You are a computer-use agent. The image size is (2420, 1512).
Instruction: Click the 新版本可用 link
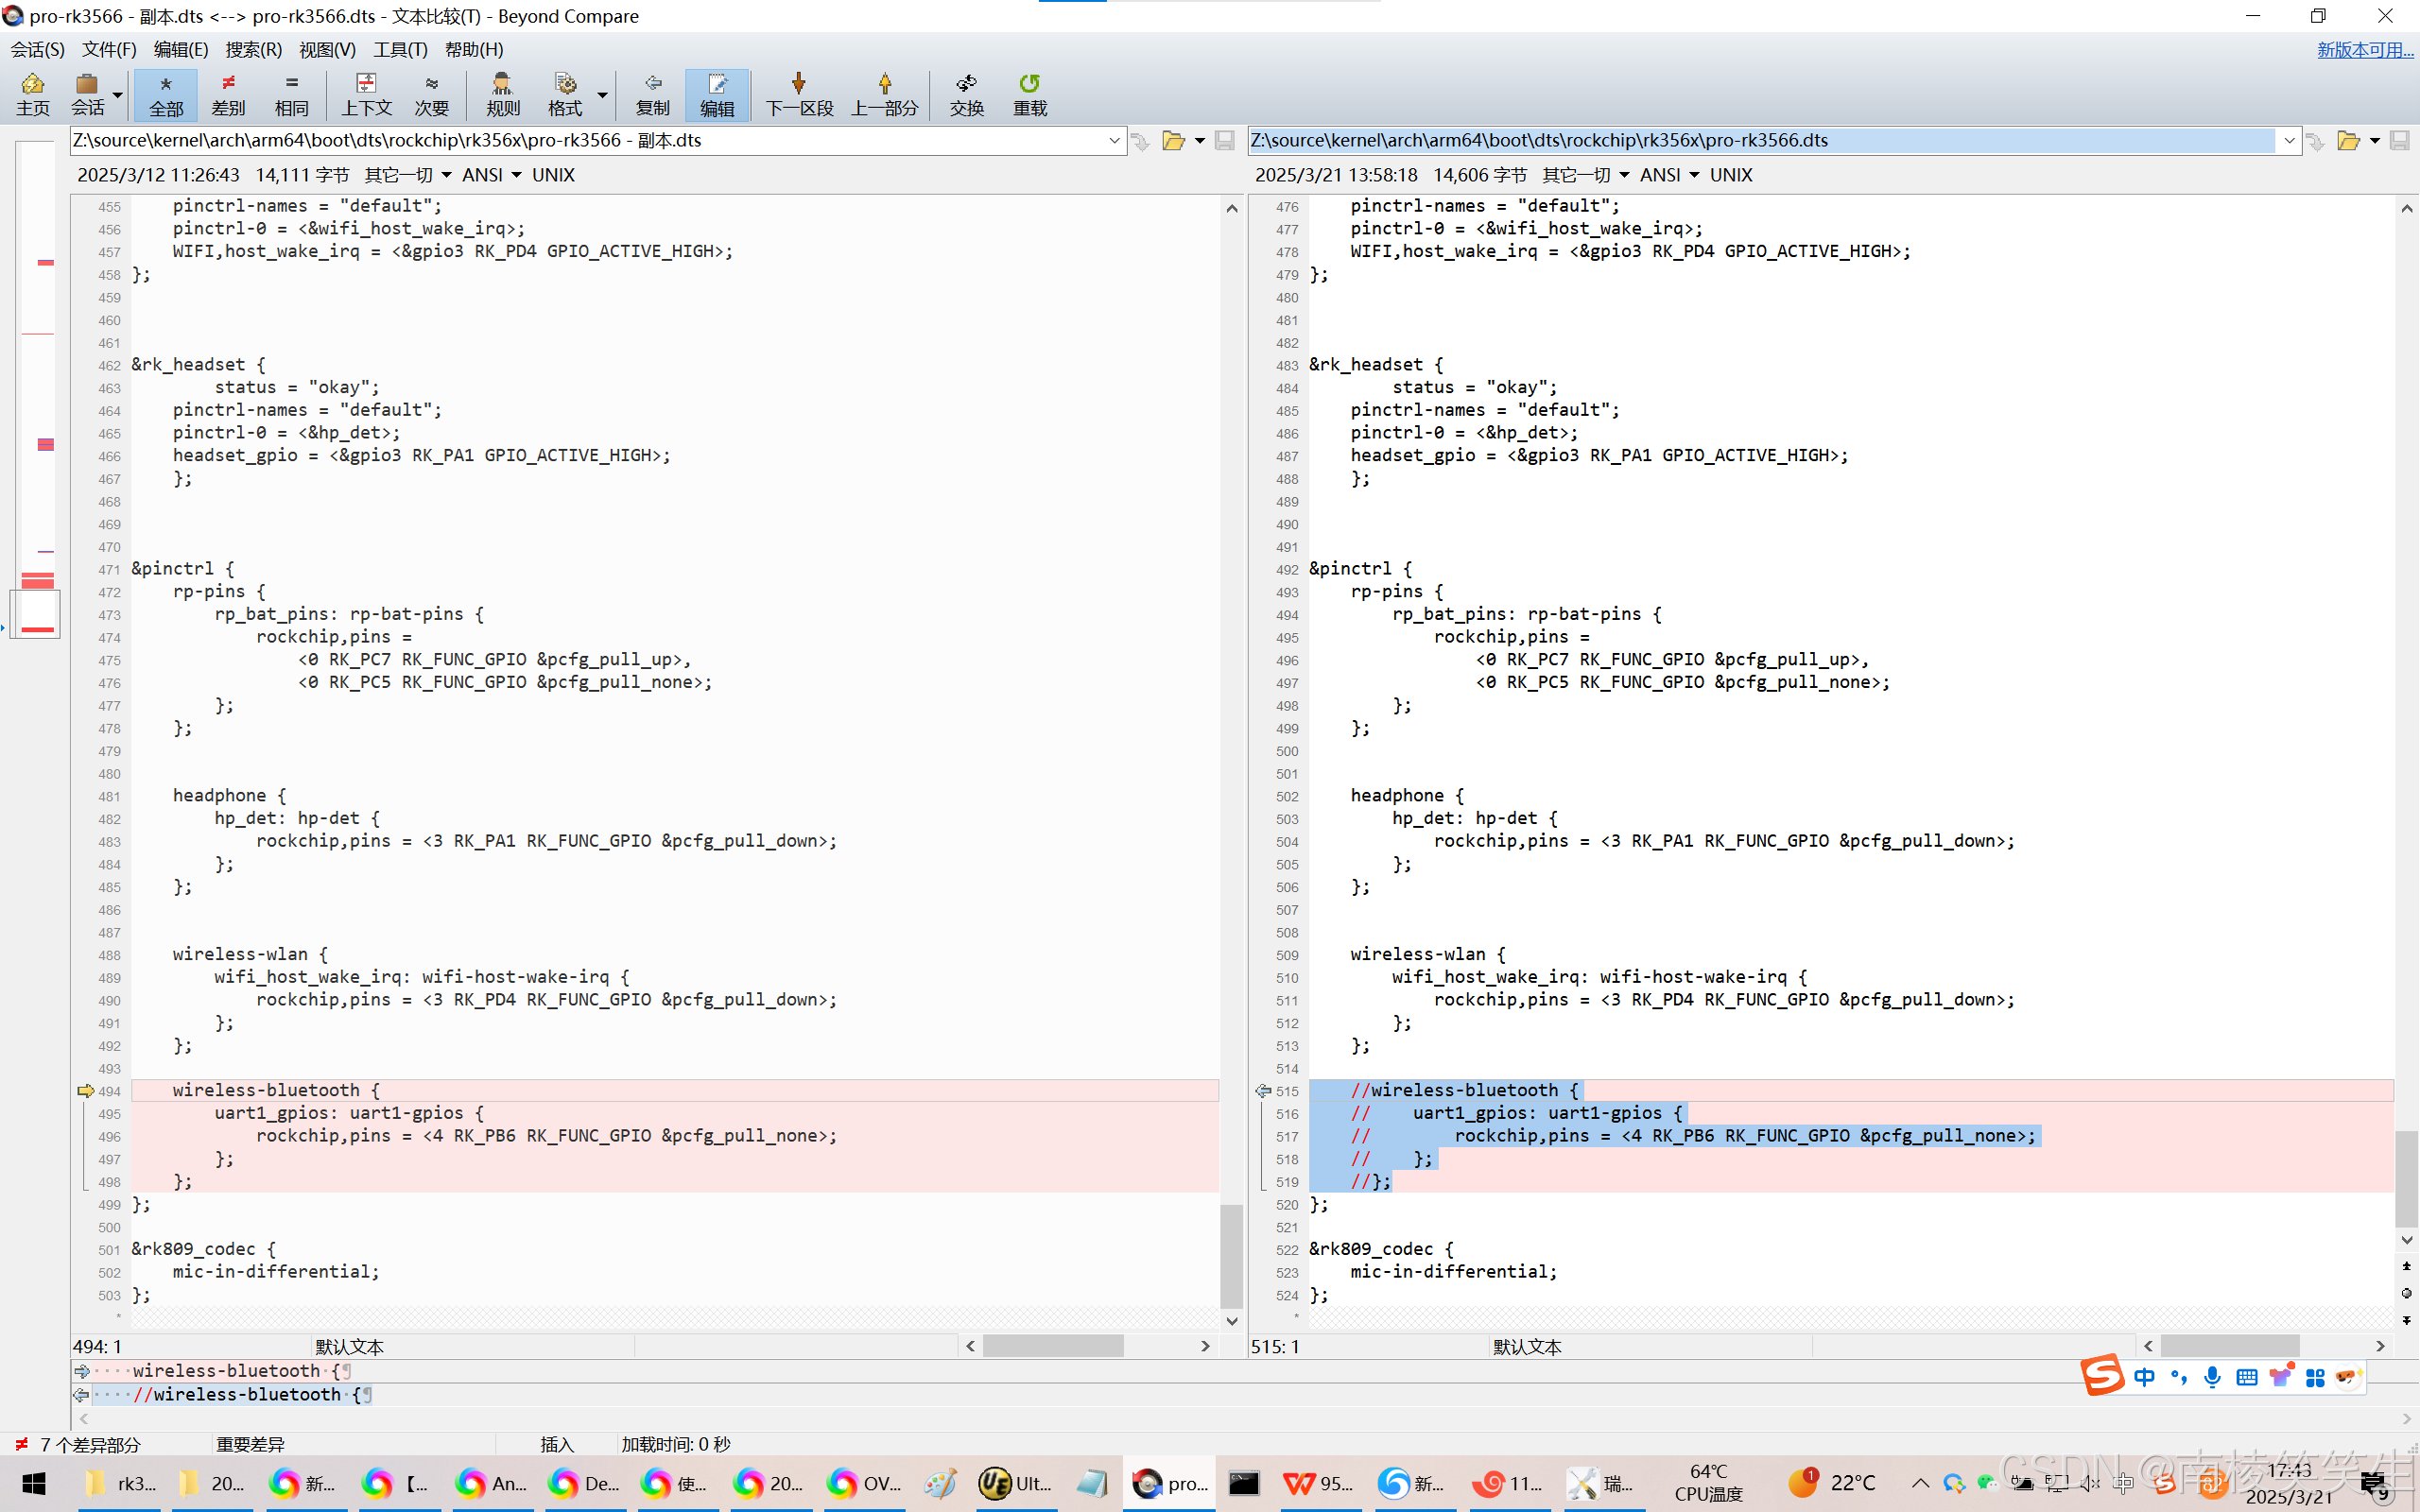pos(2364,49)
